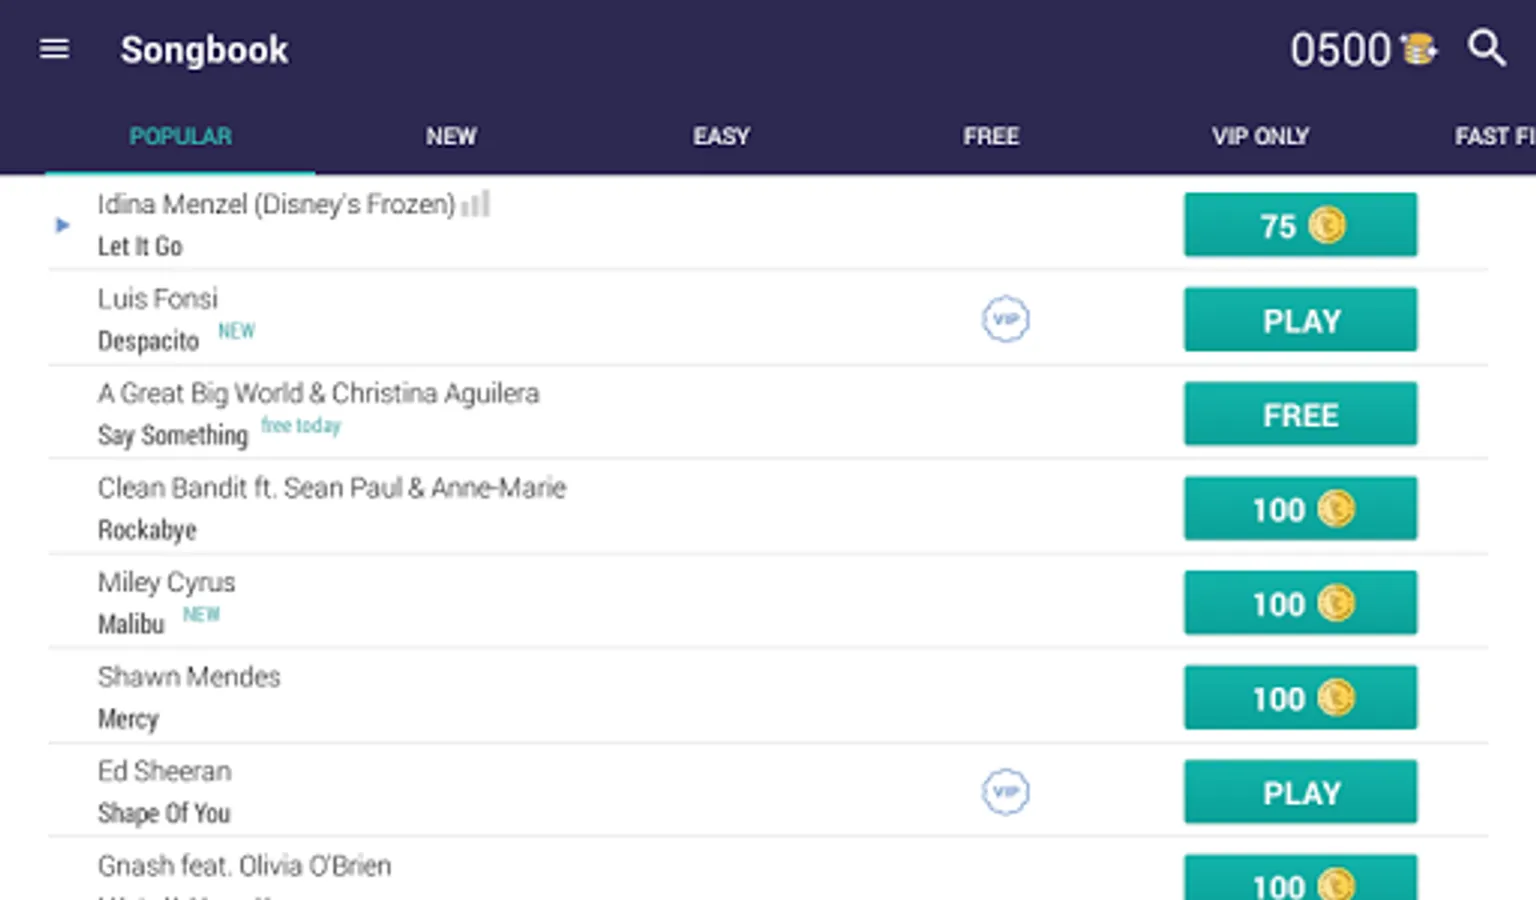Play Shape Of You by Ed Sheeran
Screen dimensions: 1536x900
pyautogui.click(x=1300, y=791)
